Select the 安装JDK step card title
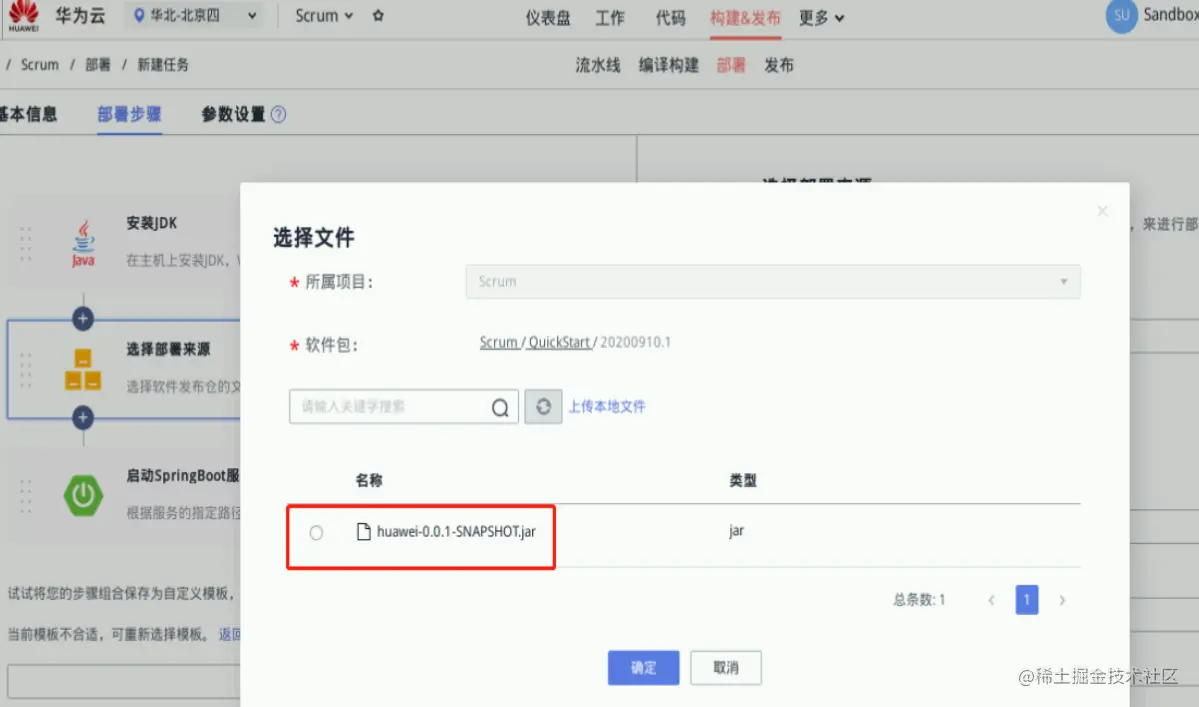The image size is (1199, 707). click(151, 223)
